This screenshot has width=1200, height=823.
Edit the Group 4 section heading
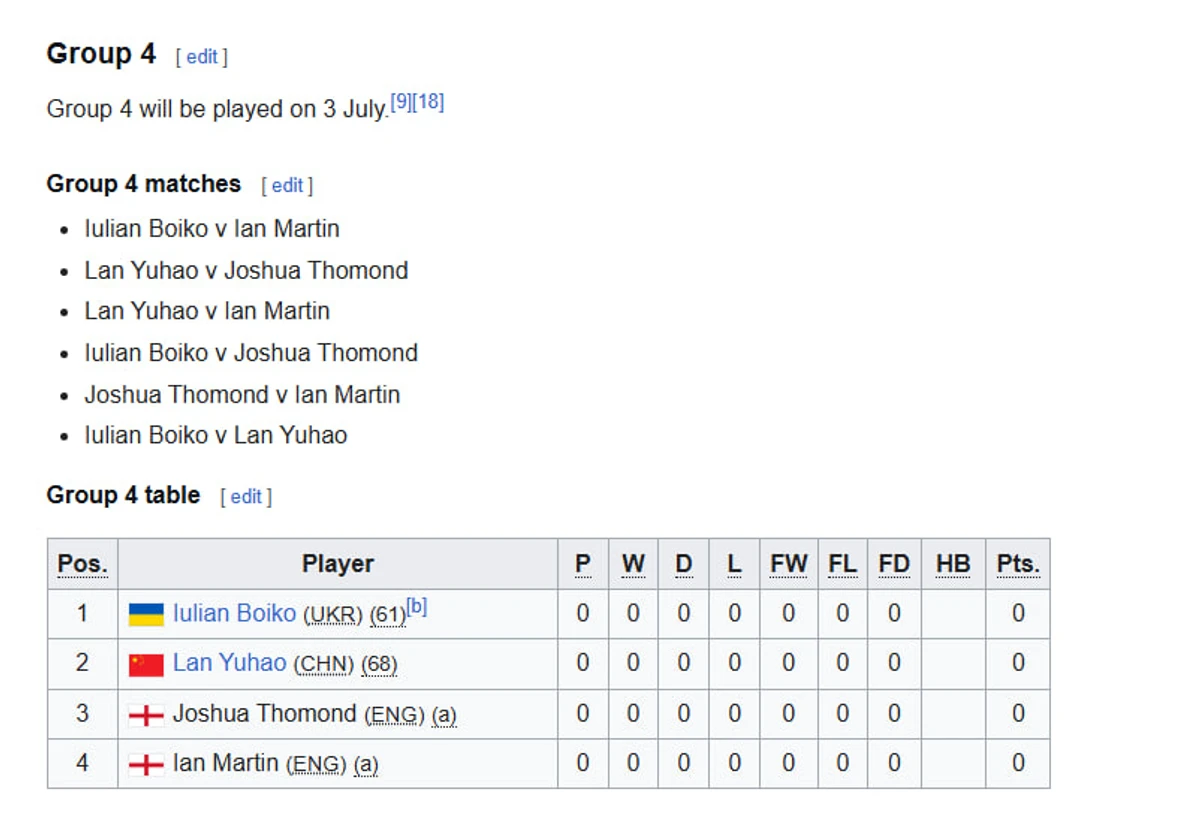(202, 57)
